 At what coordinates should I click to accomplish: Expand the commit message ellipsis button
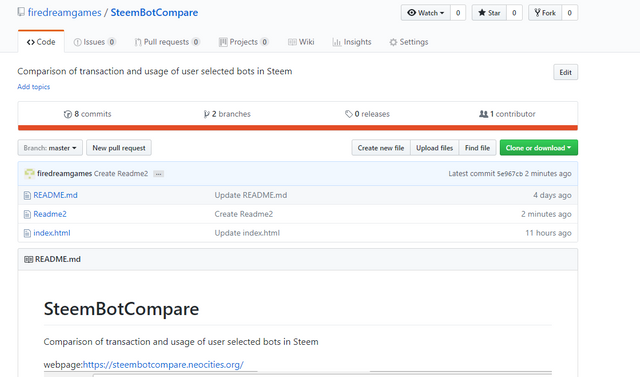pos(158,174)
